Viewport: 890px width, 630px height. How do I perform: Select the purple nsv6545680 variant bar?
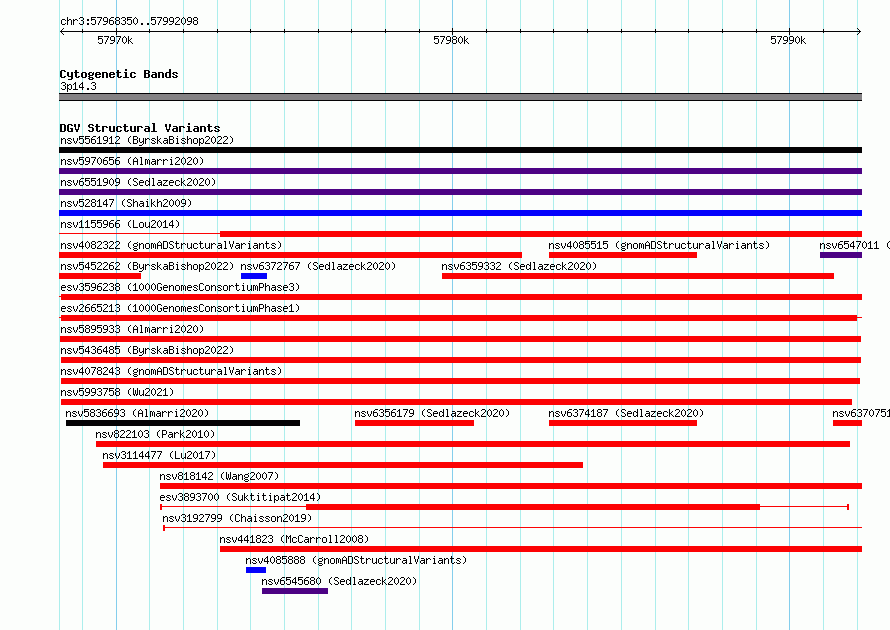tap(295, 591)
